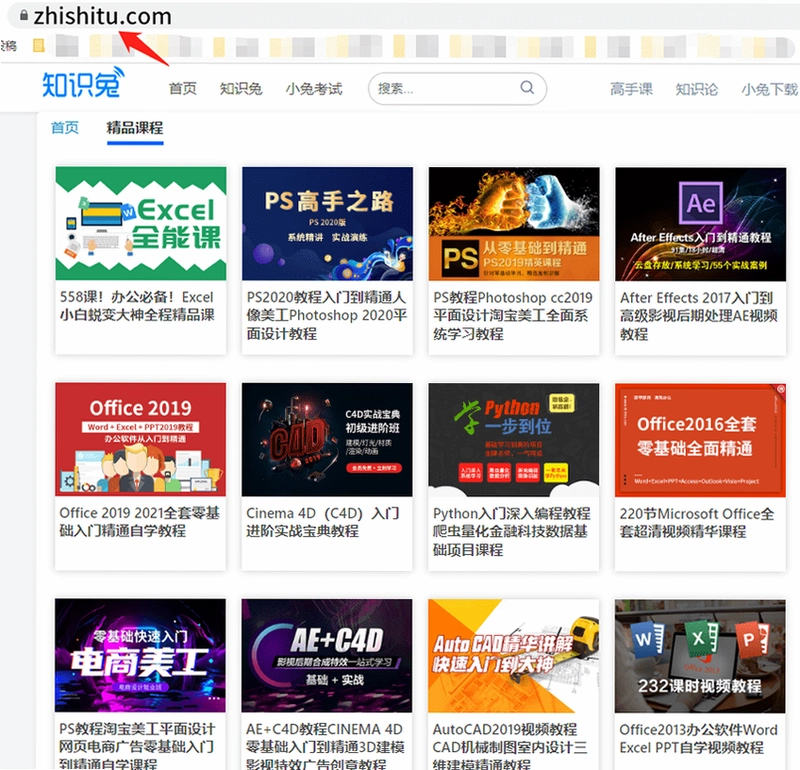The height and width of the screenshot is (770, 800).
Task: Open the Python 一步到位 course thumbnail
Action: 514,440
